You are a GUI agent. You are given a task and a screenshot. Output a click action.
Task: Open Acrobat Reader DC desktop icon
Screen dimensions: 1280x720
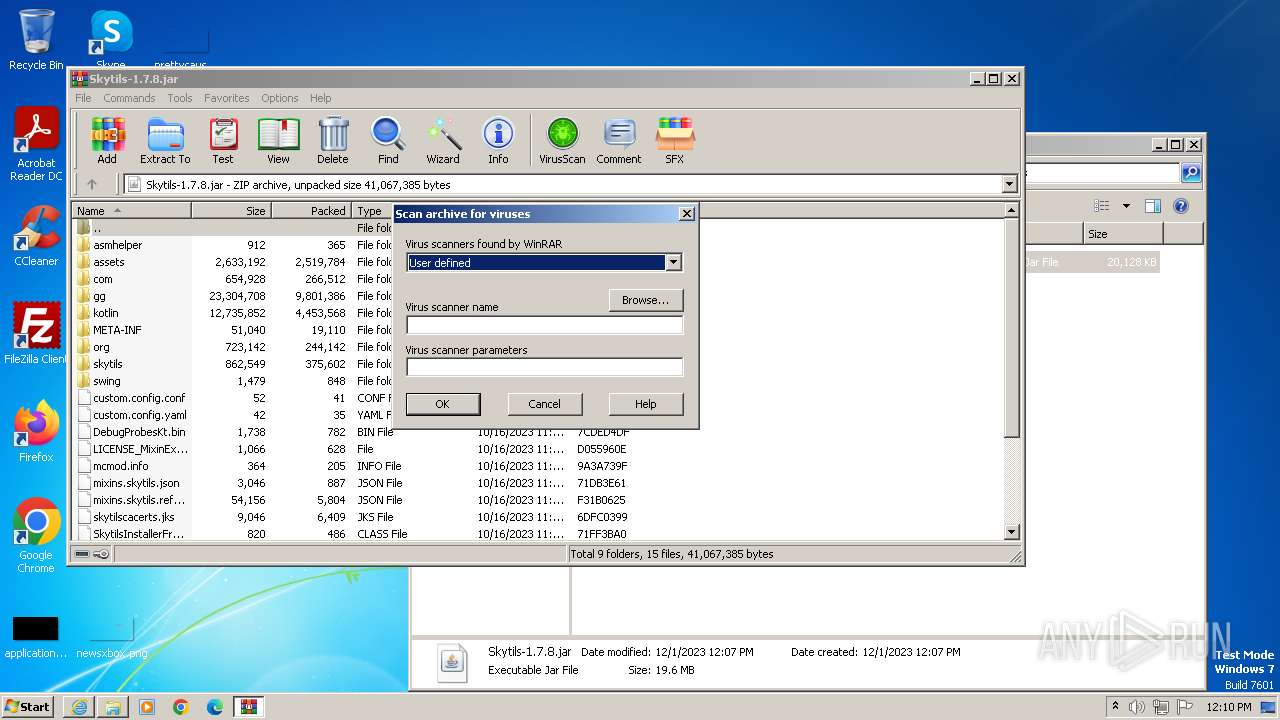(36, 145)
